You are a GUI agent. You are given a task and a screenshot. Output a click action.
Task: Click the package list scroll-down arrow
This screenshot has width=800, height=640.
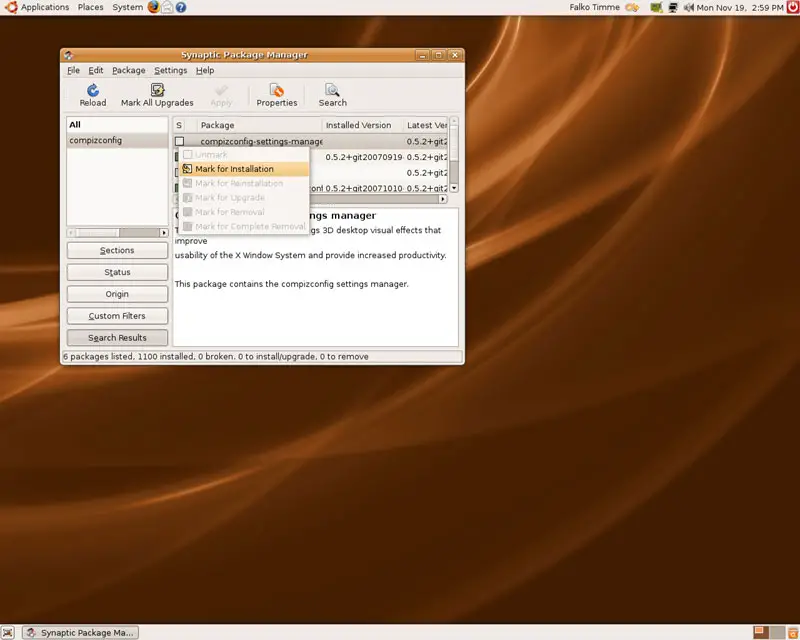pos(454,188)
